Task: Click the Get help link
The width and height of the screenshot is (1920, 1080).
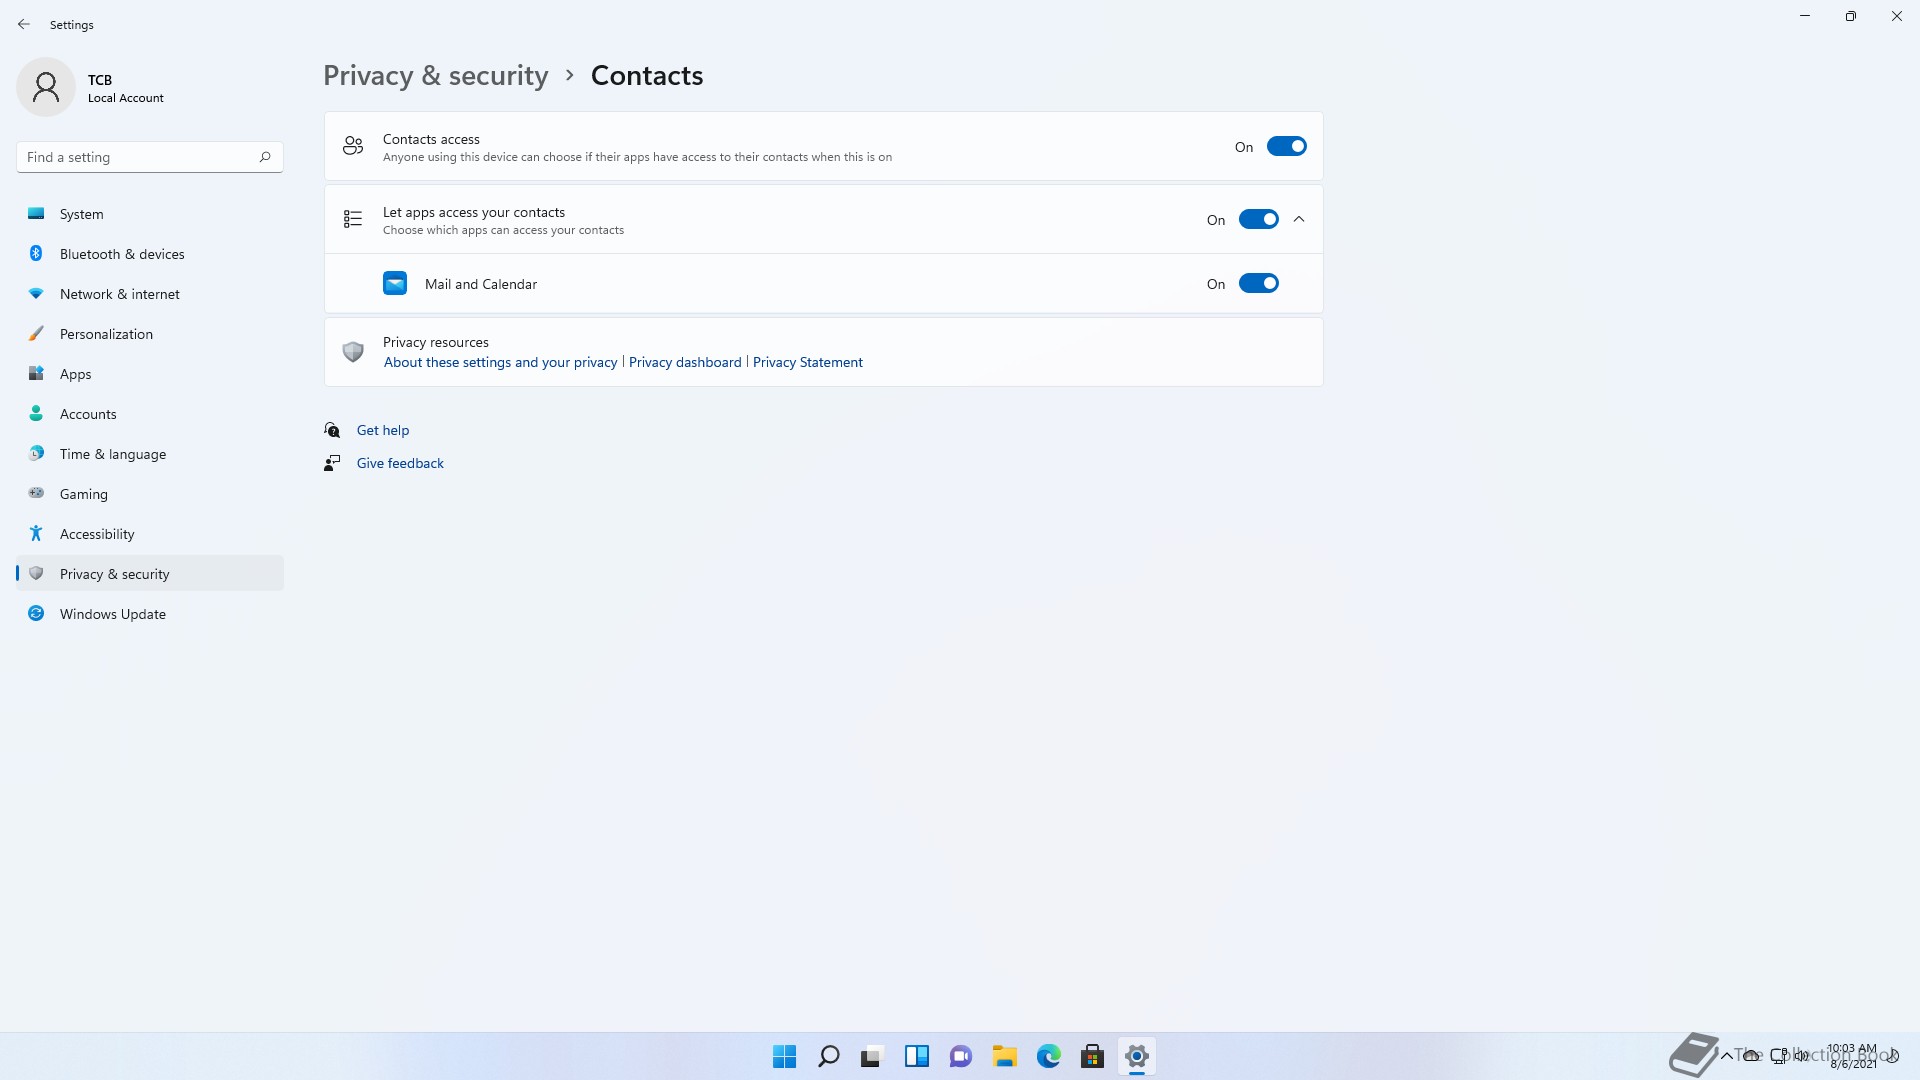Action: pos(383,430)
